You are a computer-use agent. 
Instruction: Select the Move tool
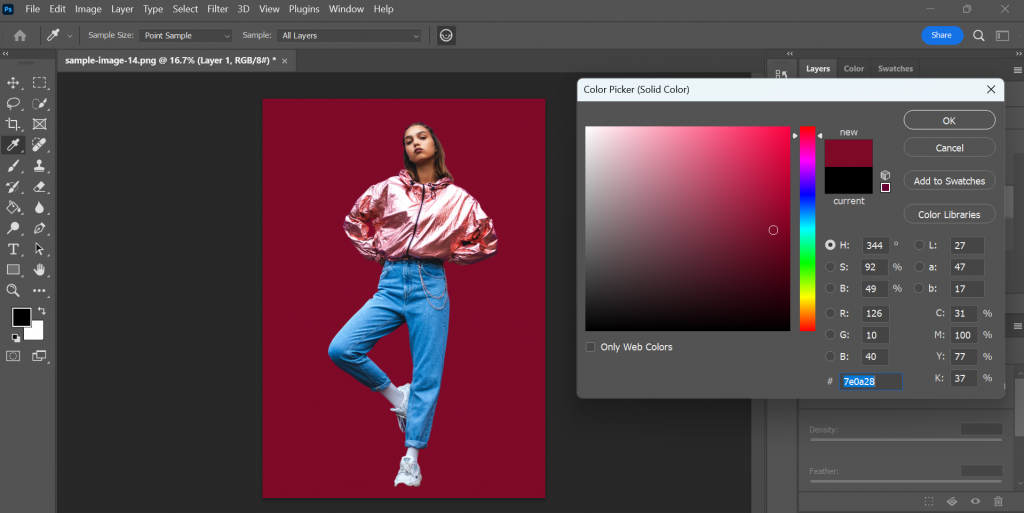[14, 83]
